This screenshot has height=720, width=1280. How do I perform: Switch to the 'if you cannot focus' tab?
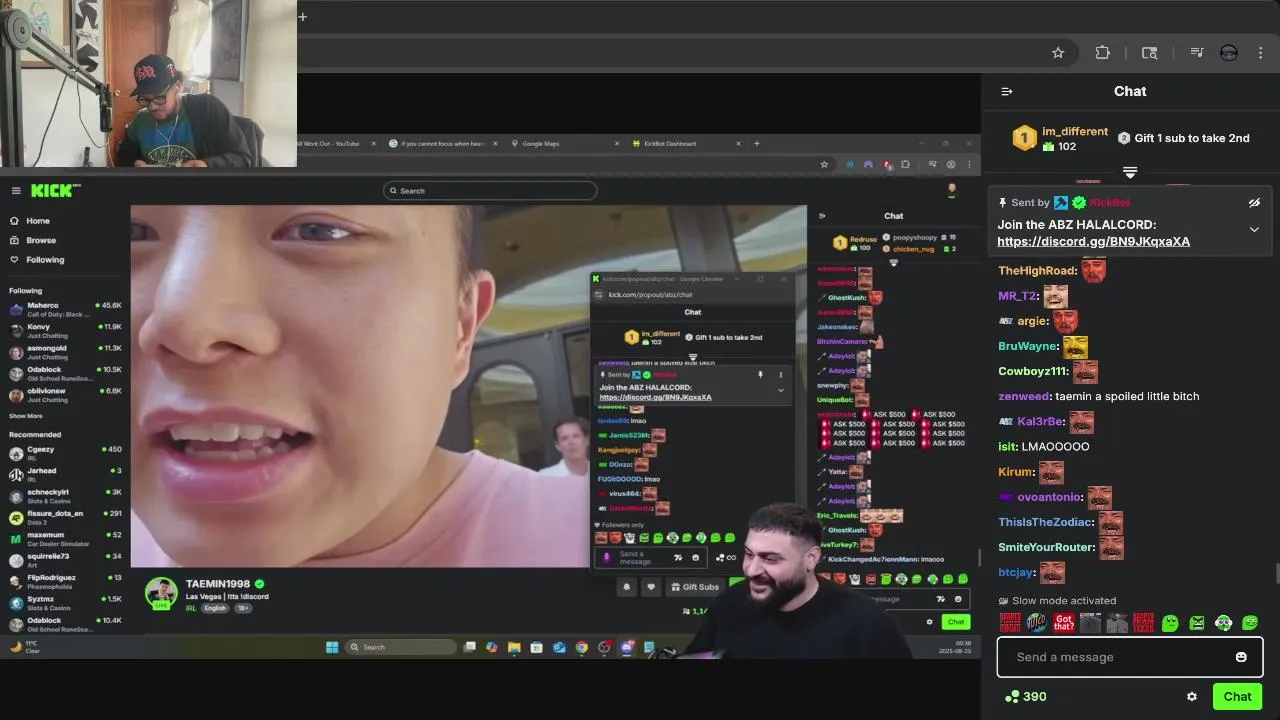click(x=441, y=144)
